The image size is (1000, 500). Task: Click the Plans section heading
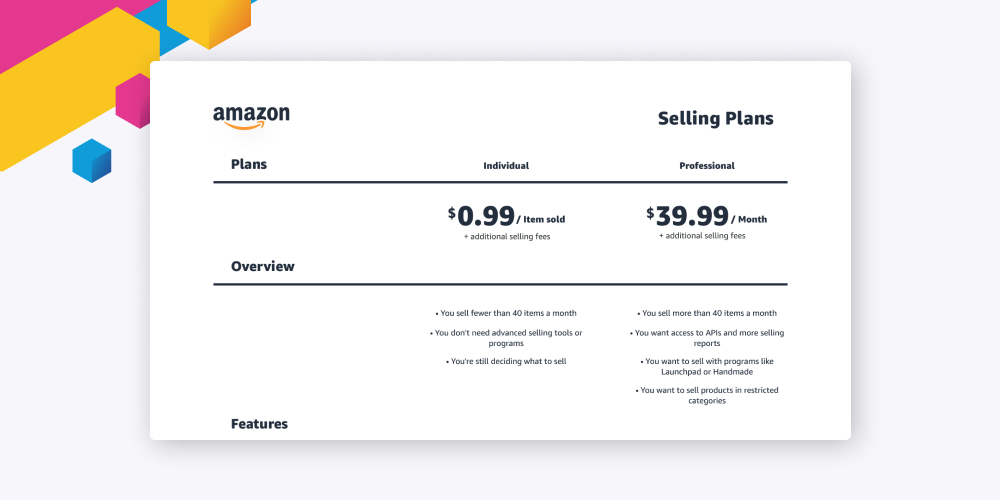[x=249, y=164]
